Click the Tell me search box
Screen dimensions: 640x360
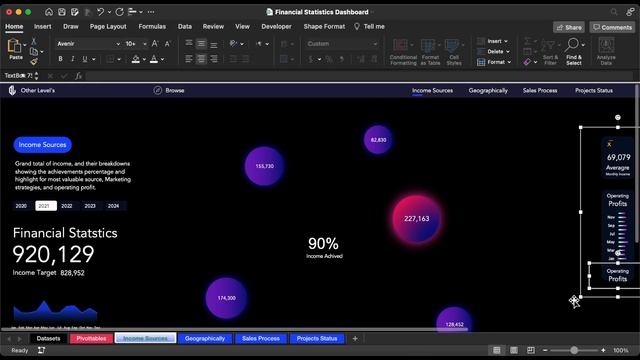tap(369, 27)
